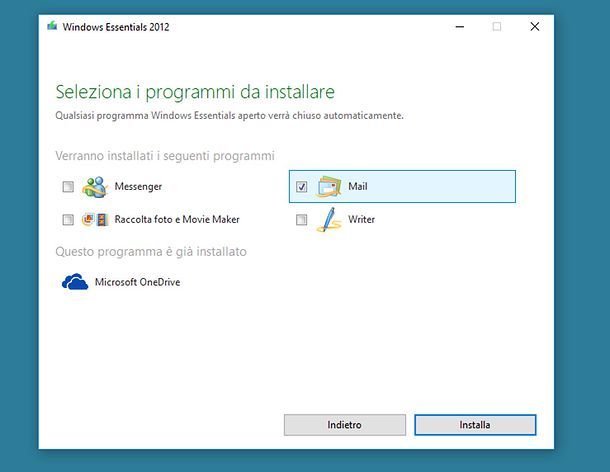Click the Writer label text
Viewport: 610px width, 472px height.
(x=361, y=219)
